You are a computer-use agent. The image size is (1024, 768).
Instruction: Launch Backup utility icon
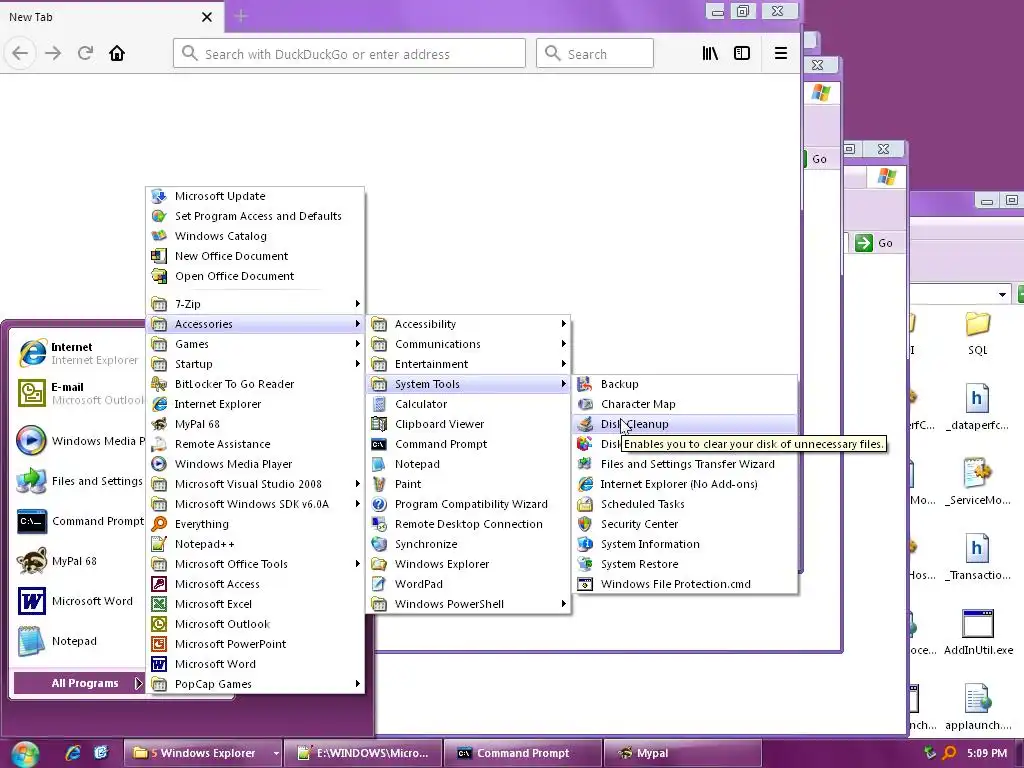(x=585, y=384)
